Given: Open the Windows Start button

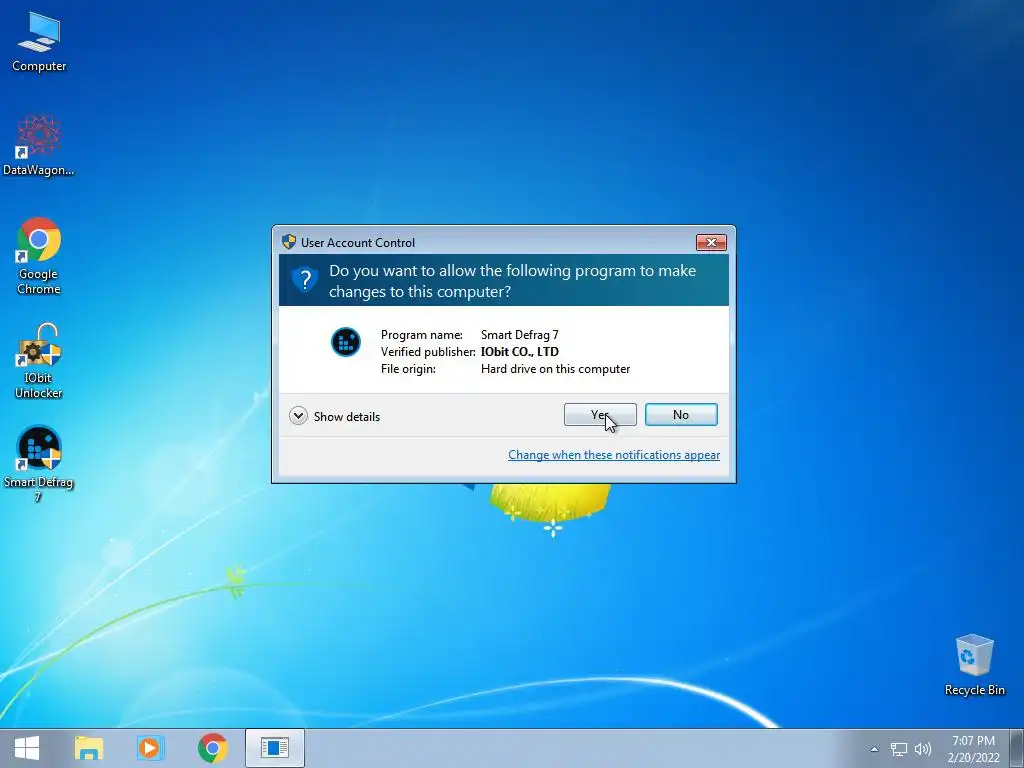Looking at the screenshot, I should pos(26,748).
